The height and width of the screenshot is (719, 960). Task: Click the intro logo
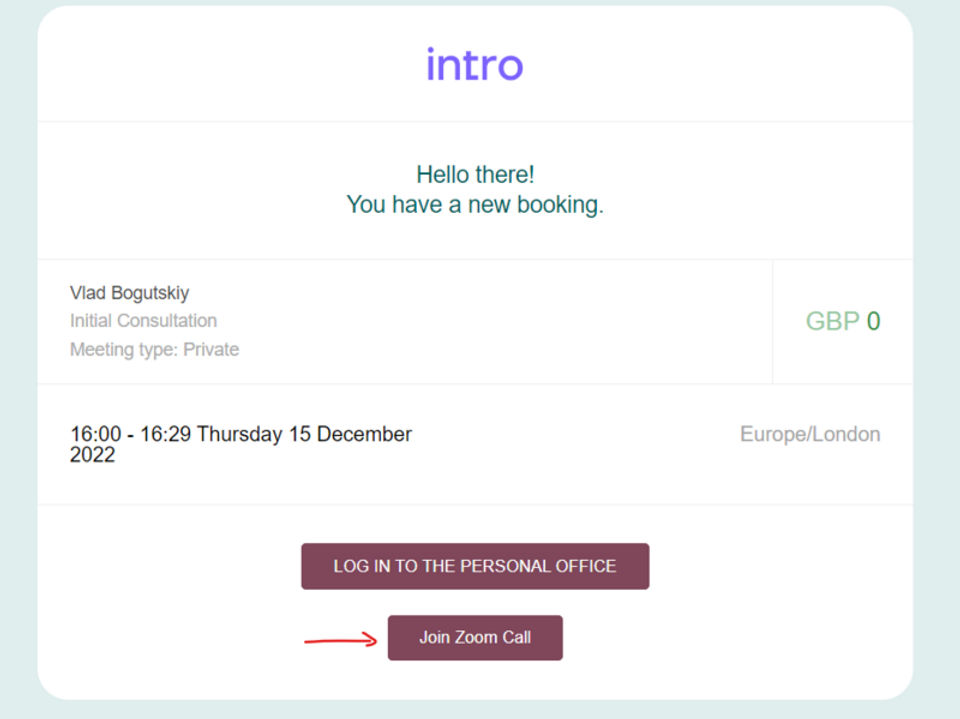474,65
